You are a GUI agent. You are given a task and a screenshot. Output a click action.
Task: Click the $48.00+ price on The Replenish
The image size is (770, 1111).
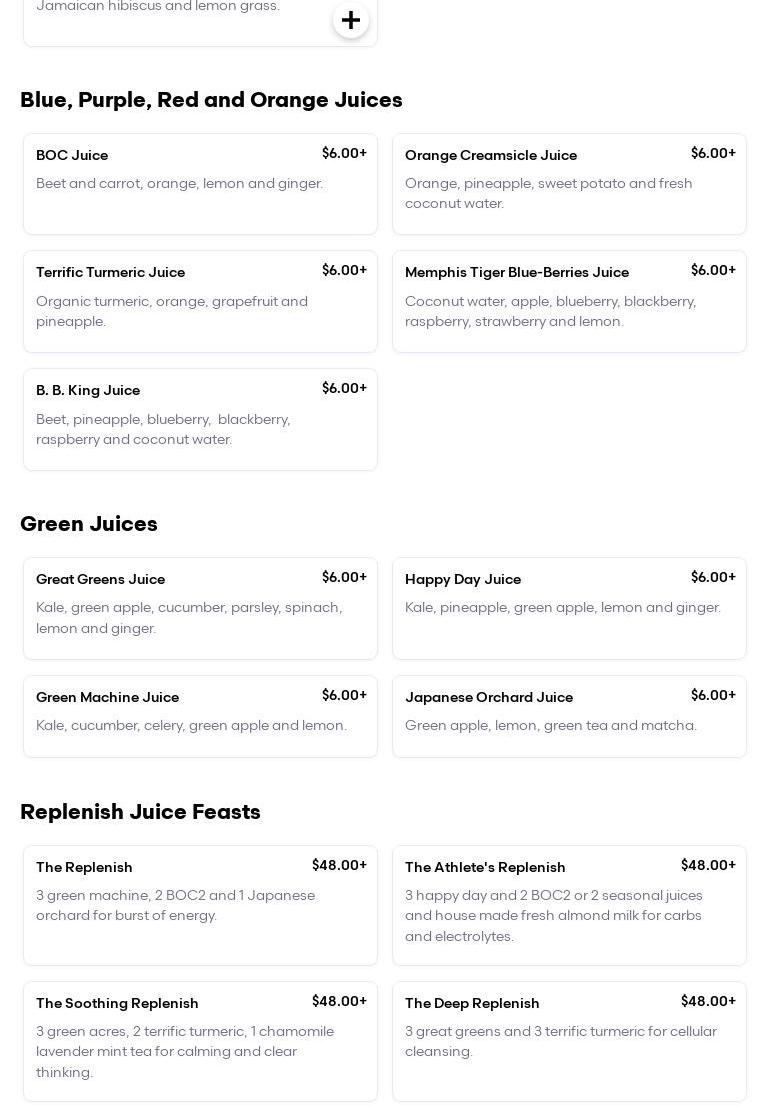[x=339, y=865]
